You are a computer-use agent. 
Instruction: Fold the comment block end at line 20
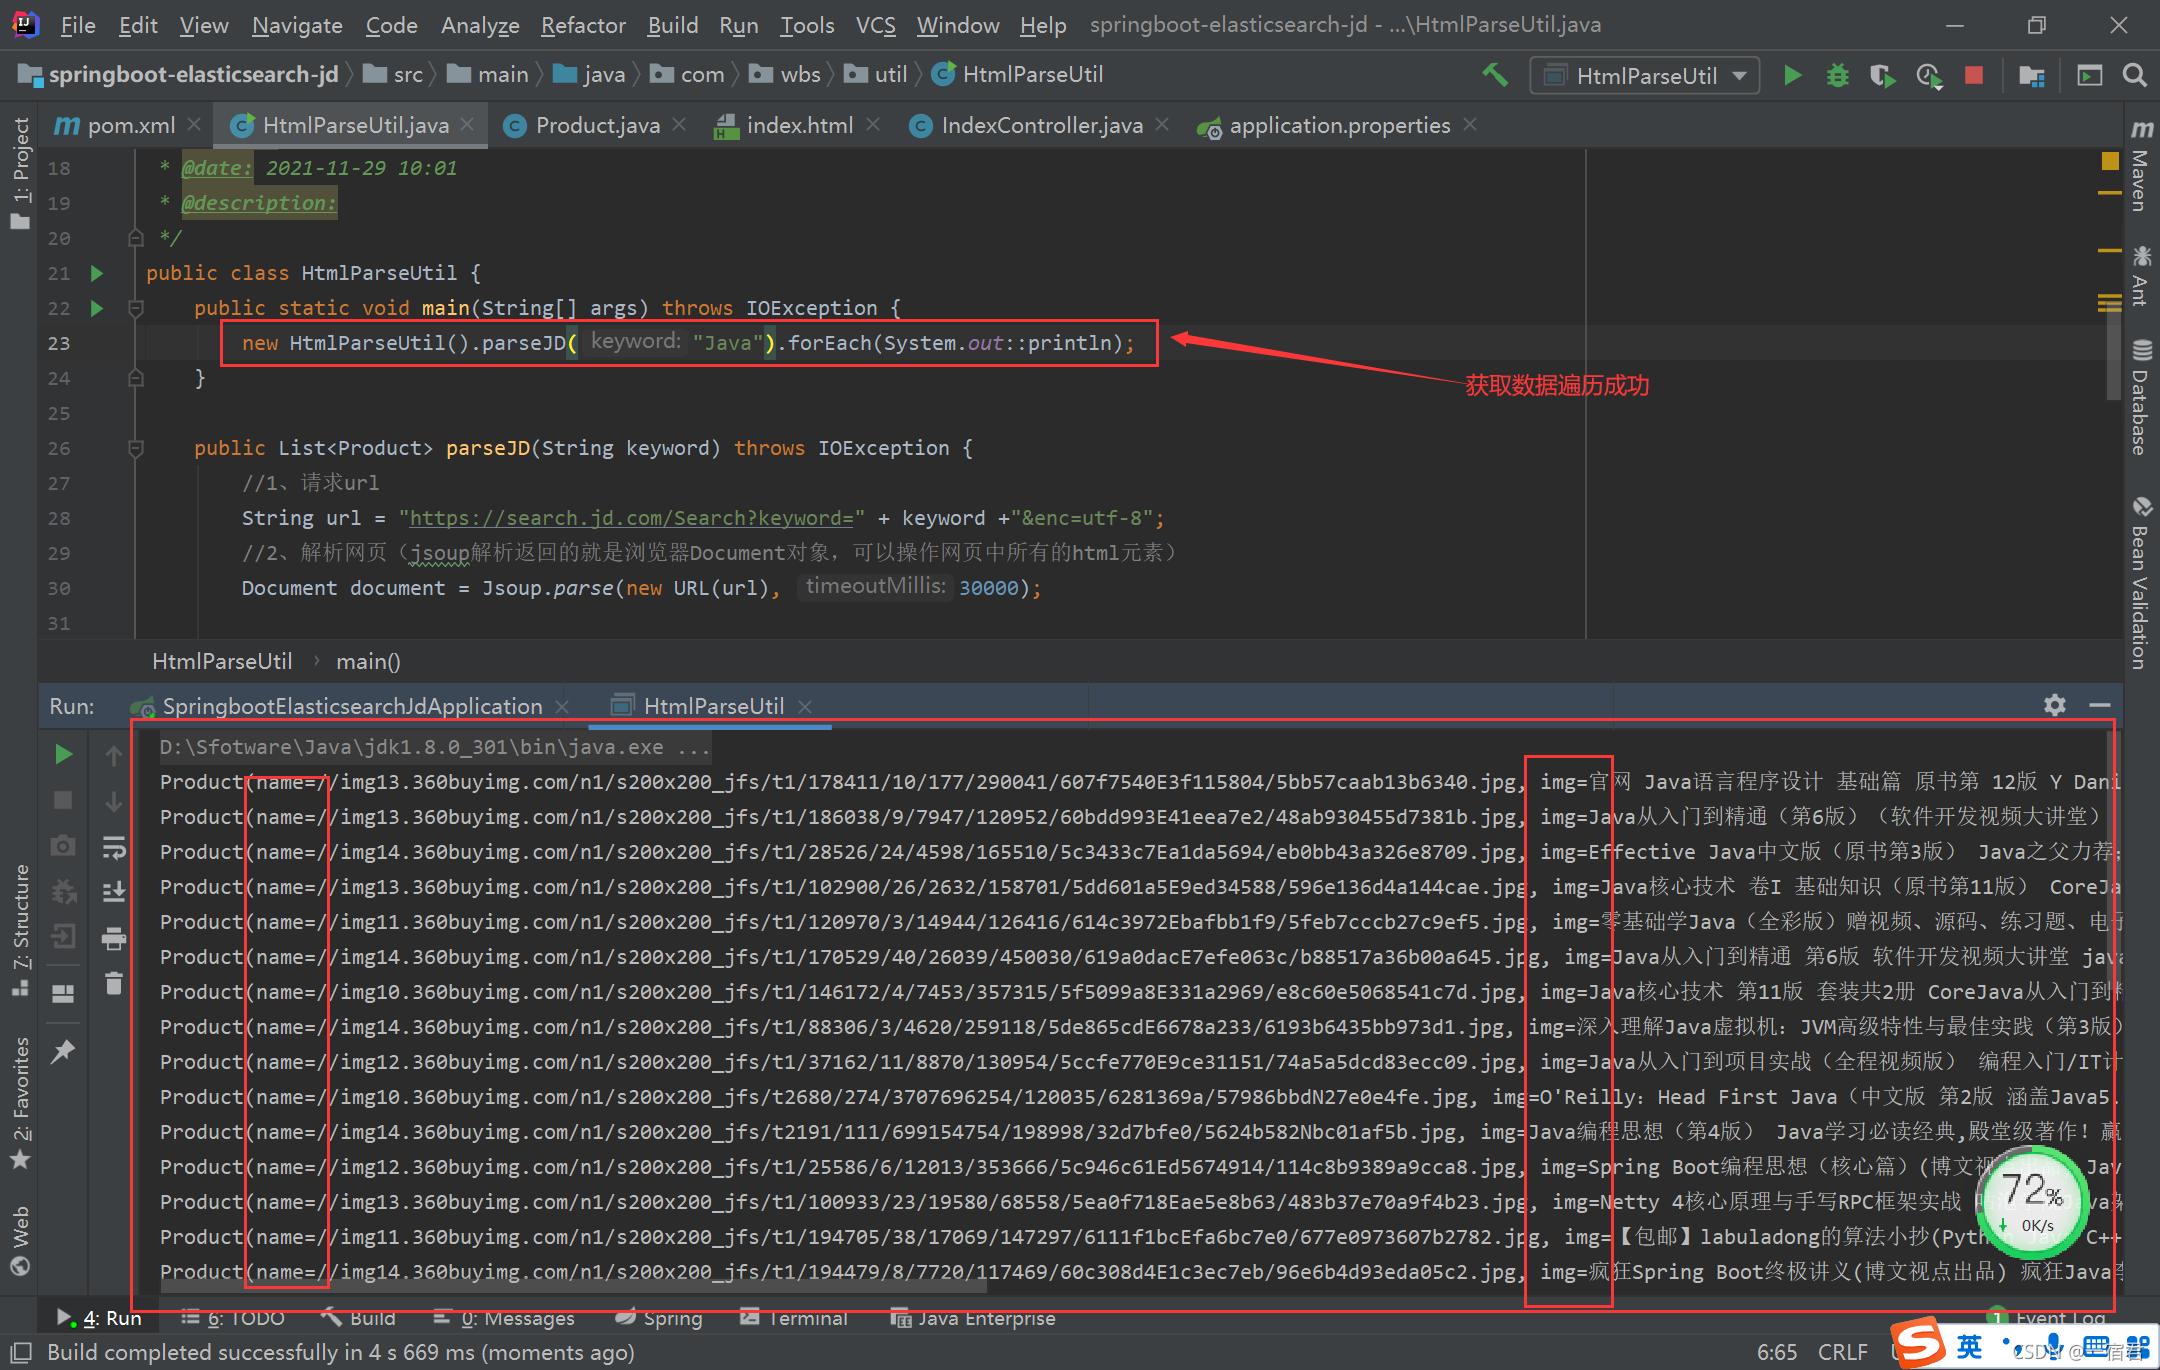[x=136, y=238]
